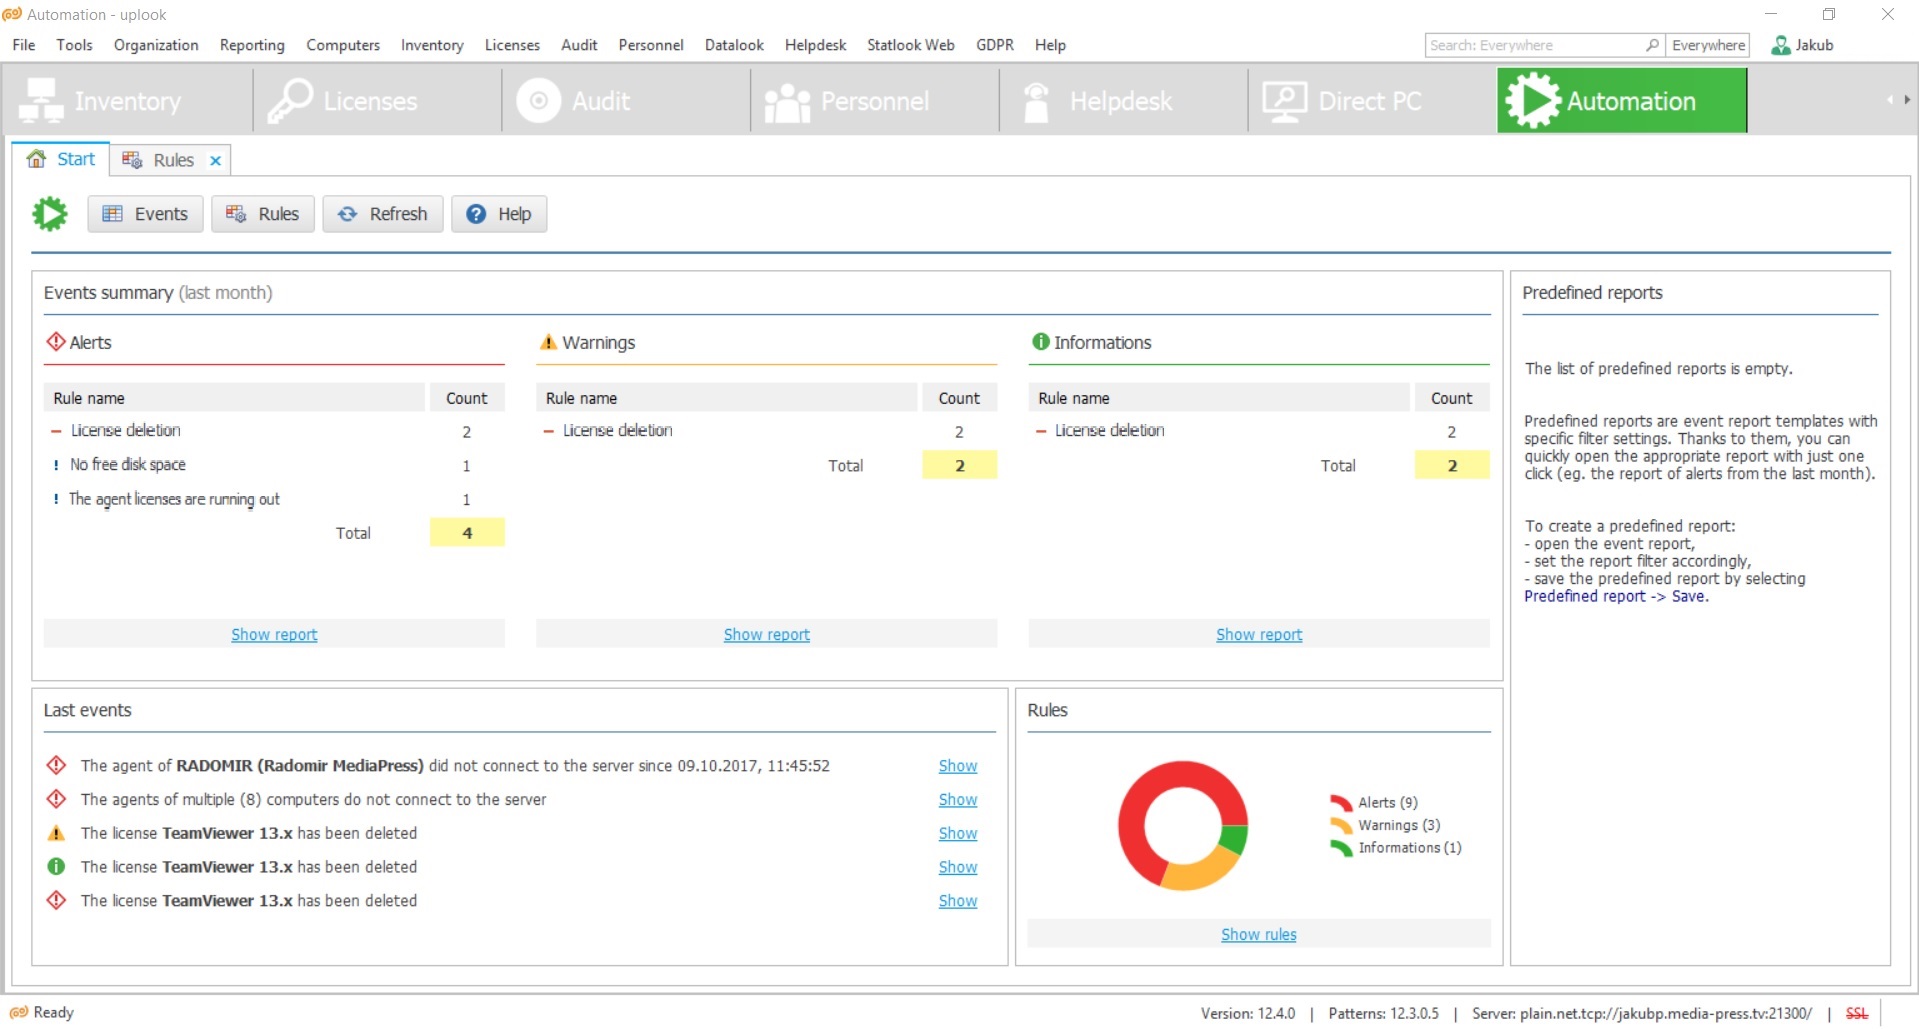
Task: Open the Rules toolbar button
Action: click(263, 214)
